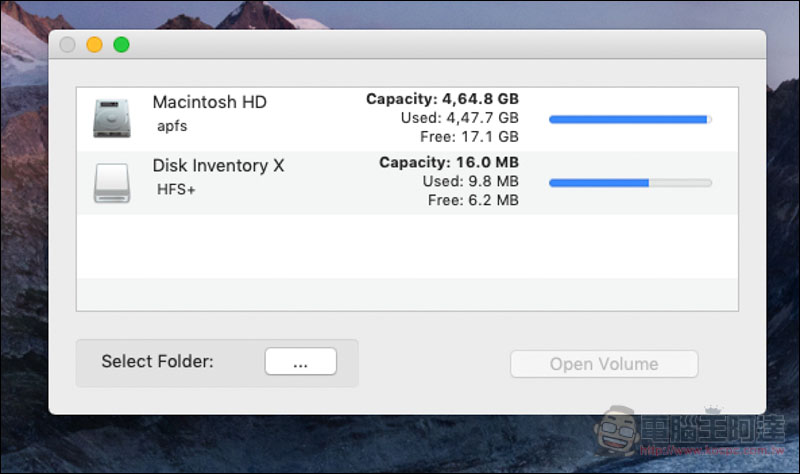800x474 pixels.
Task: Click the Open Volume button
Action: (604, 364)
